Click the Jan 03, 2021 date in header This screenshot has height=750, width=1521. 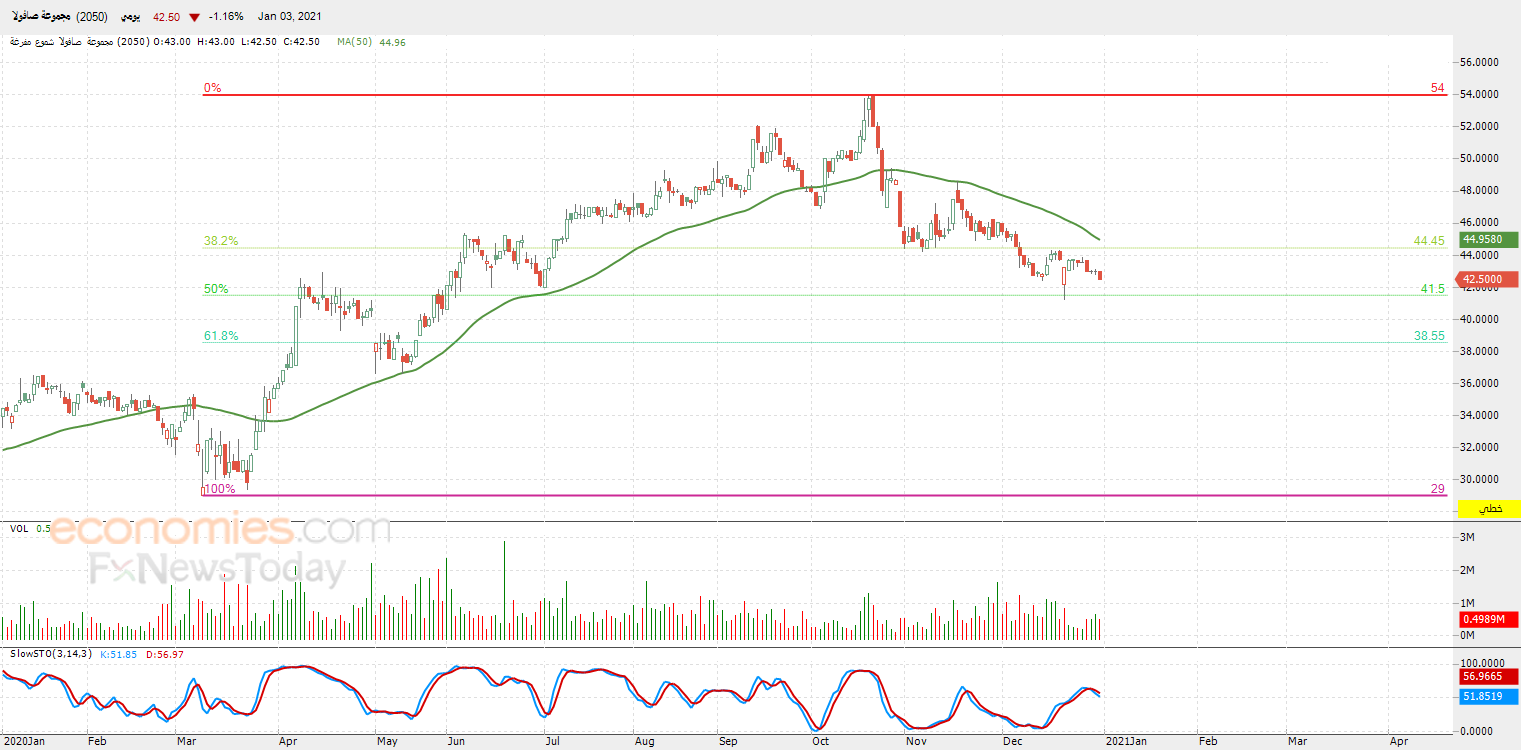pyautogui.click(x=290, y=17)
